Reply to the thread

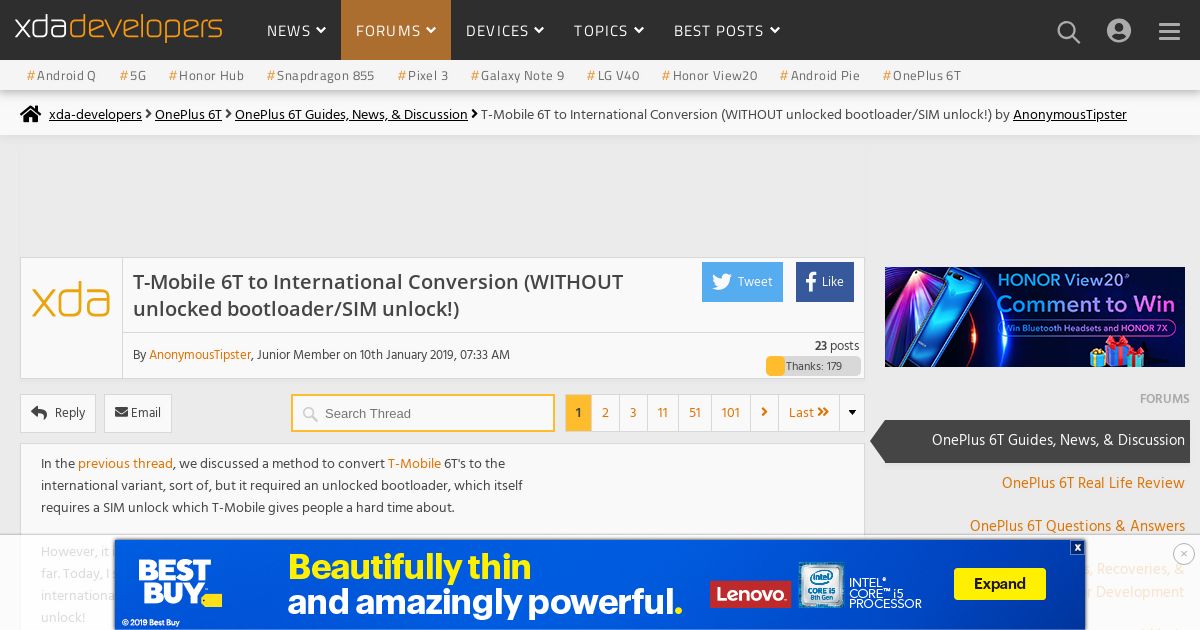58,413
